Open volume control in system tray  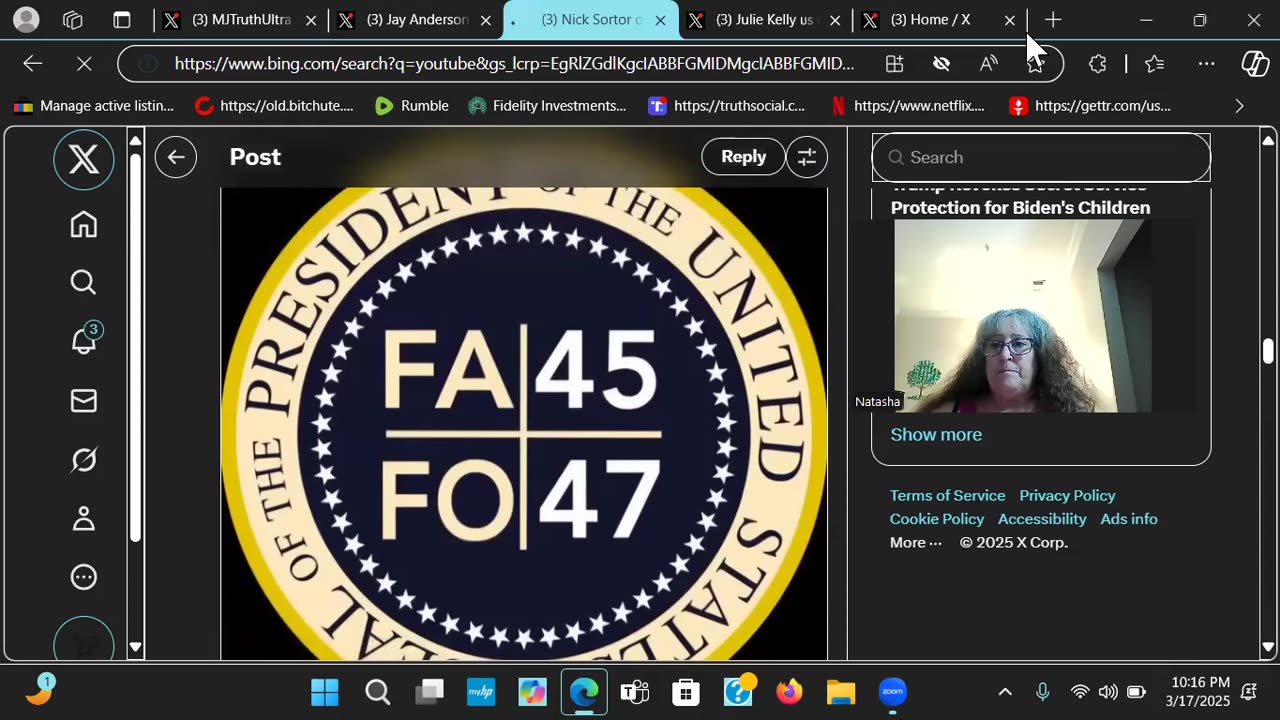(x=1108, y=692)
